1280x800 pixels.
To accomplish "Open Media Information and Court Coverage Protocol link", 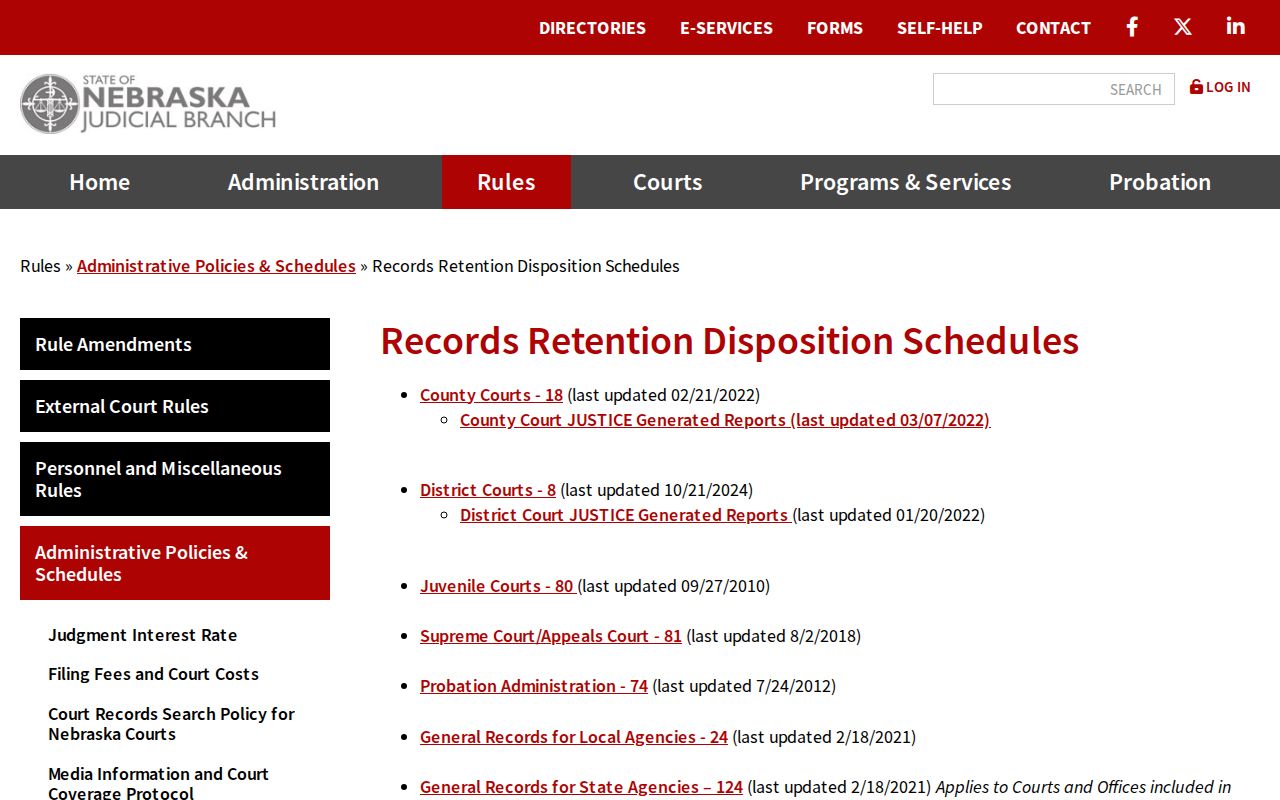I will click(x=158, y=783).
